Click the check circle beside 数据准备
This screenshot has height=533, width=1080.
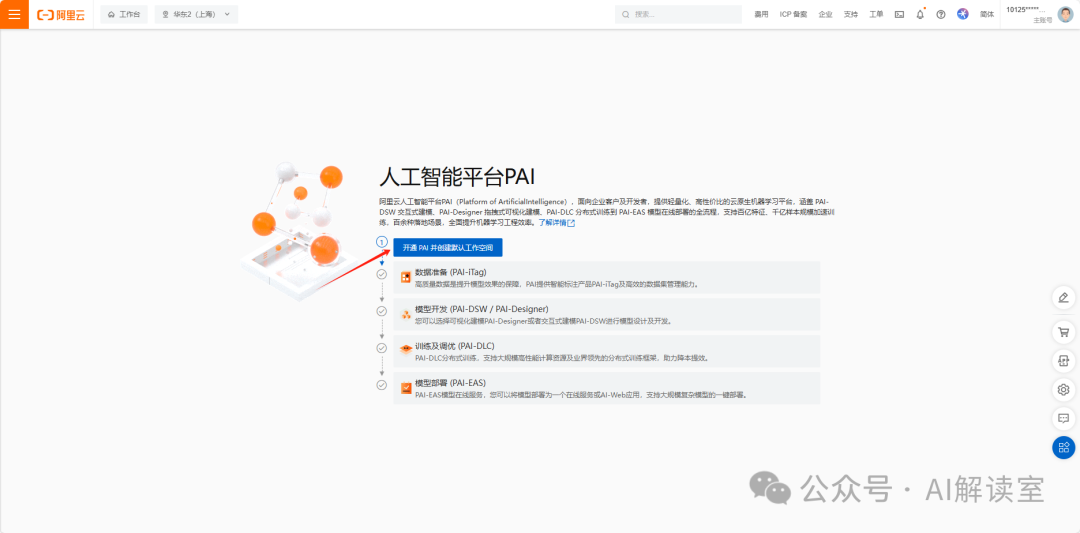tap(382, 274)
